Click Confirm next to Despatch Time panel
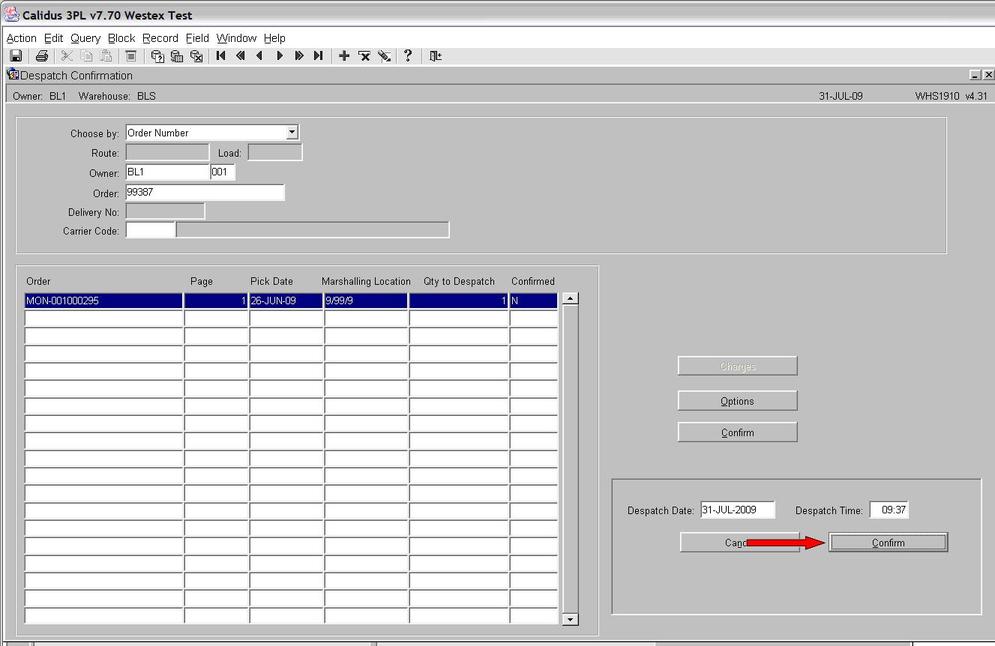Viewport: 995px width, 646px height. click(888, 543)
